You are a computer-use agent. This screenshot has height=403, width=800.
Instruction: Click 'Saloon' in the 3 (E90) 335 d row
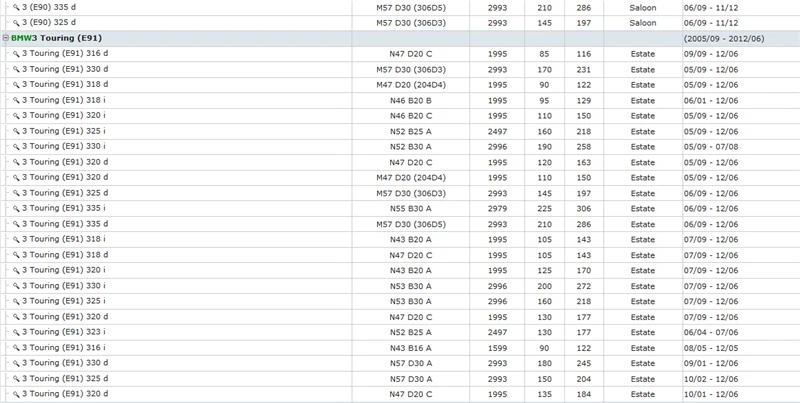643,8
